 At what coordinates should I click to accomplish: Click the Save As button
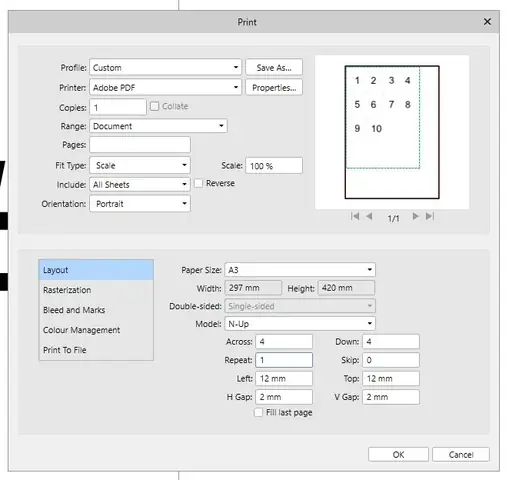(274, 68)
